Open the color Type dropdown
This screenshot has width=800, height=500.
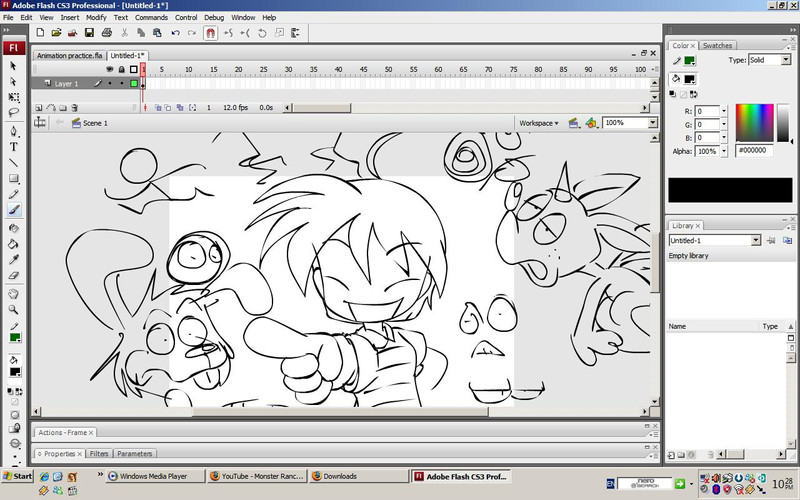point(786,60)
